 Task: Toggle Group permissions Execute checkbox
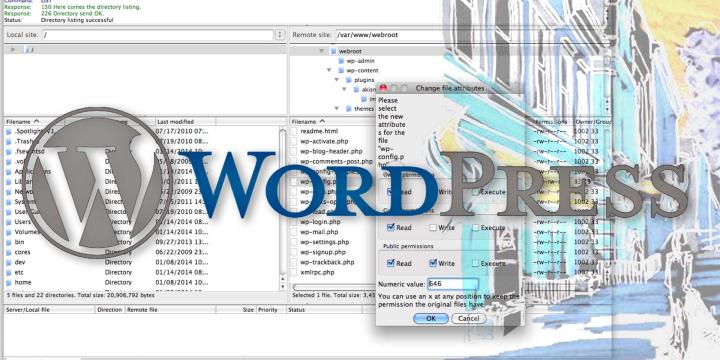click(x=475, y=227)
